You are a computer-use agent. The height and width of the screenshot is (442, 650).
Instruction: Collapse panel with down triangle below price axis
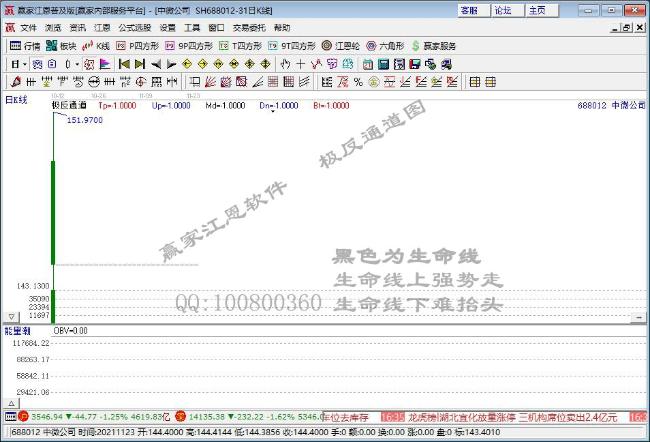12,317
